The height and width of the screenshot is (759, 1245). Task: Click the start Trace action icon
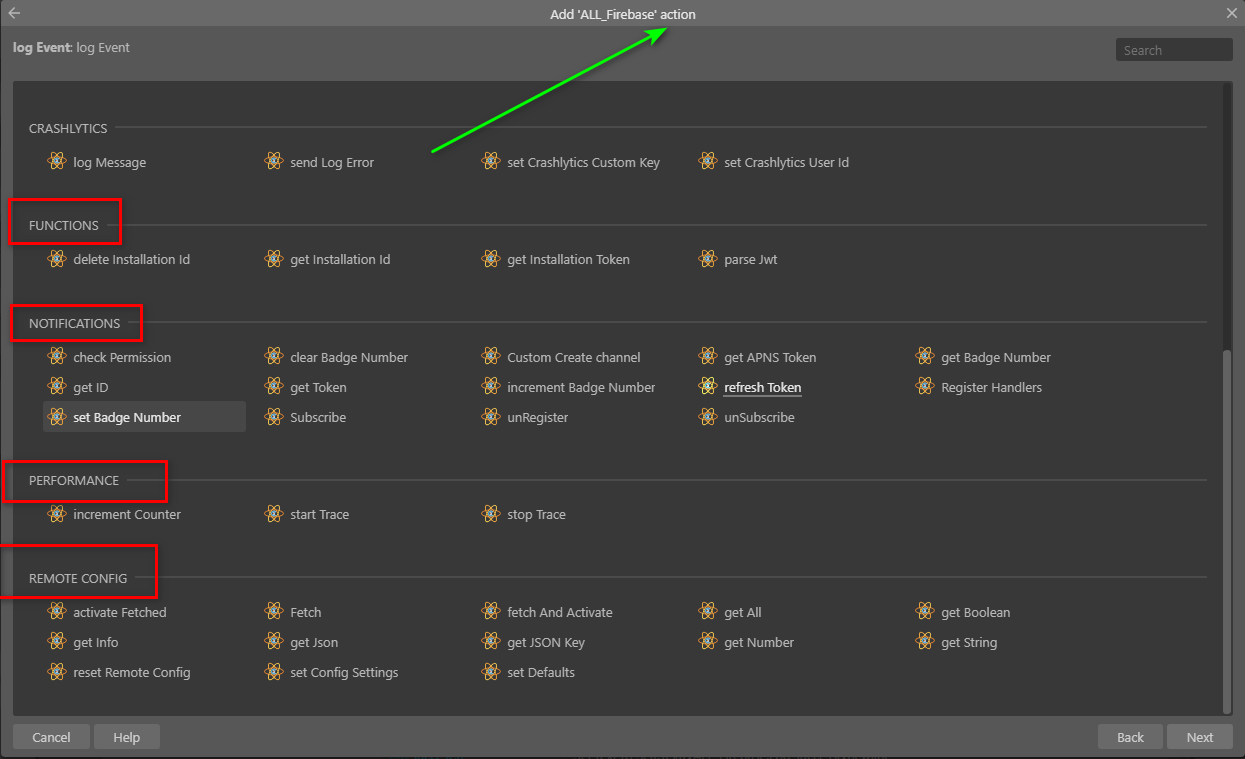(274, 513)
